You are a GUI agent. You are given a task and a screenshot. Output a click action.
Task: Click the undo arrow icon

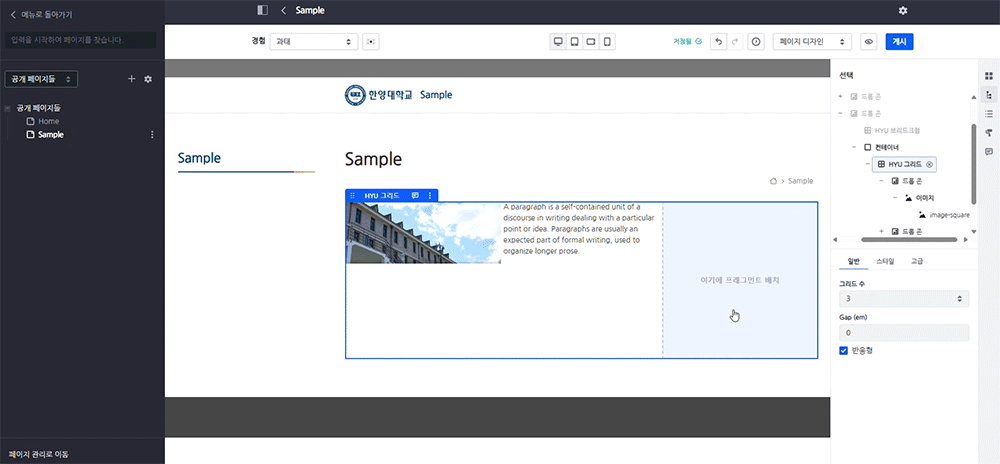718,42
